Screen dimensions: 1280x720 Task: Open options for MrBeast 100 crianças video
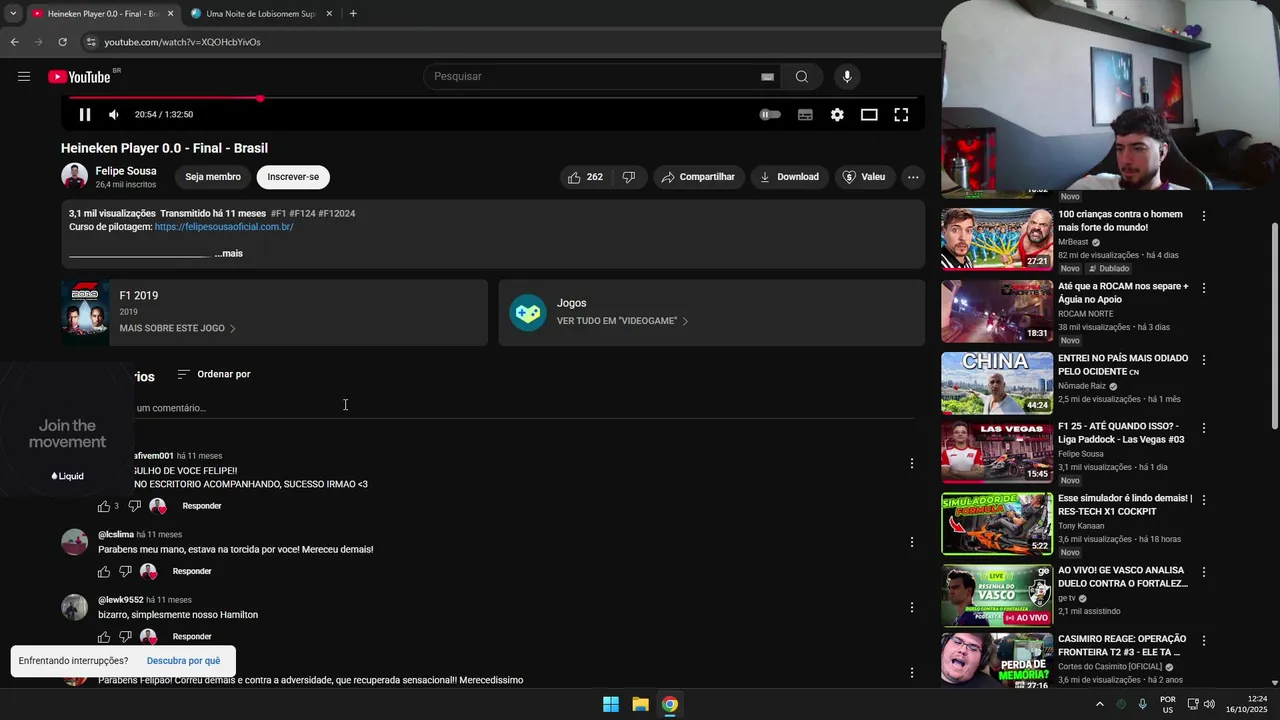click(x=1204, y=216)
